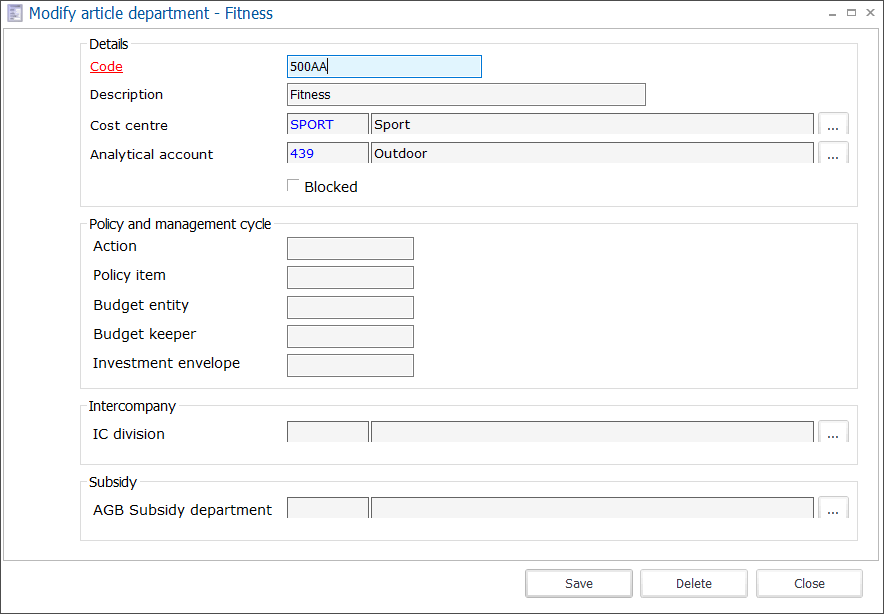Viewport: 884px width, 614px height.
Task: Open the Analytical account lookup via ellipsis button
Action: [833, 152]
